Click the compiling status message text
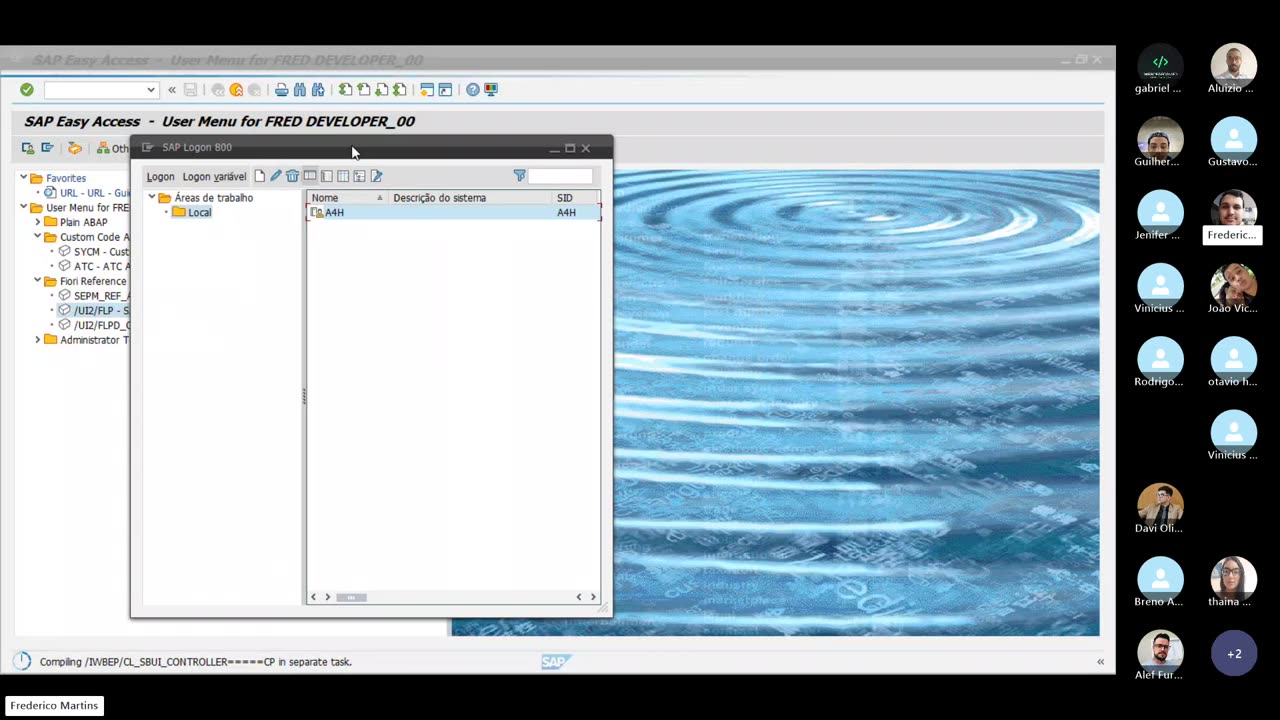 pos(196,662)
